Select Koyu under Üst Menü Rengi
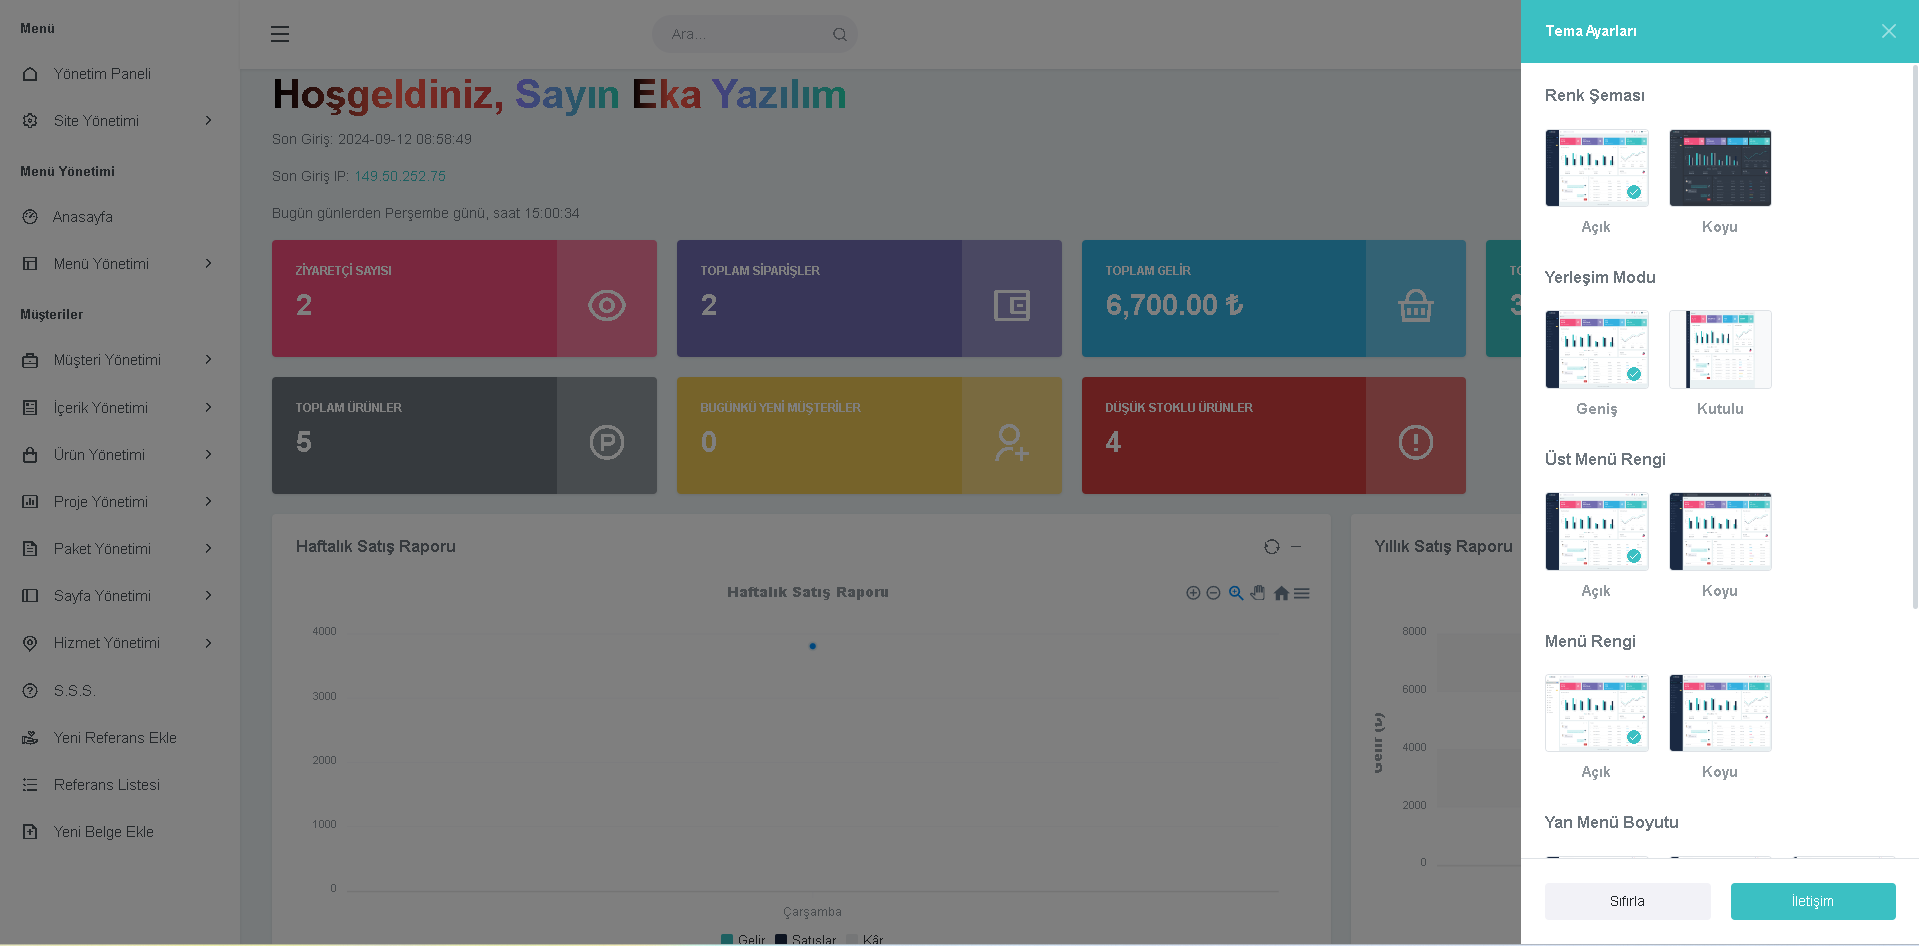Screen dimensions: 1919x946 (1720, 532)
